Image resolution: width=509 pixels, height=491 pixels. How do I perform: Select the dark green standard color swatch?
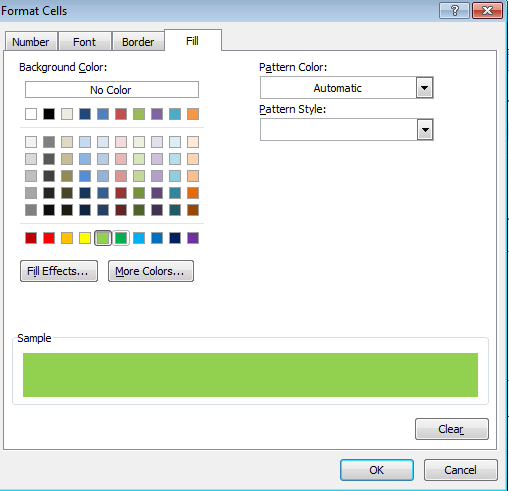click(x=121, y=238)
